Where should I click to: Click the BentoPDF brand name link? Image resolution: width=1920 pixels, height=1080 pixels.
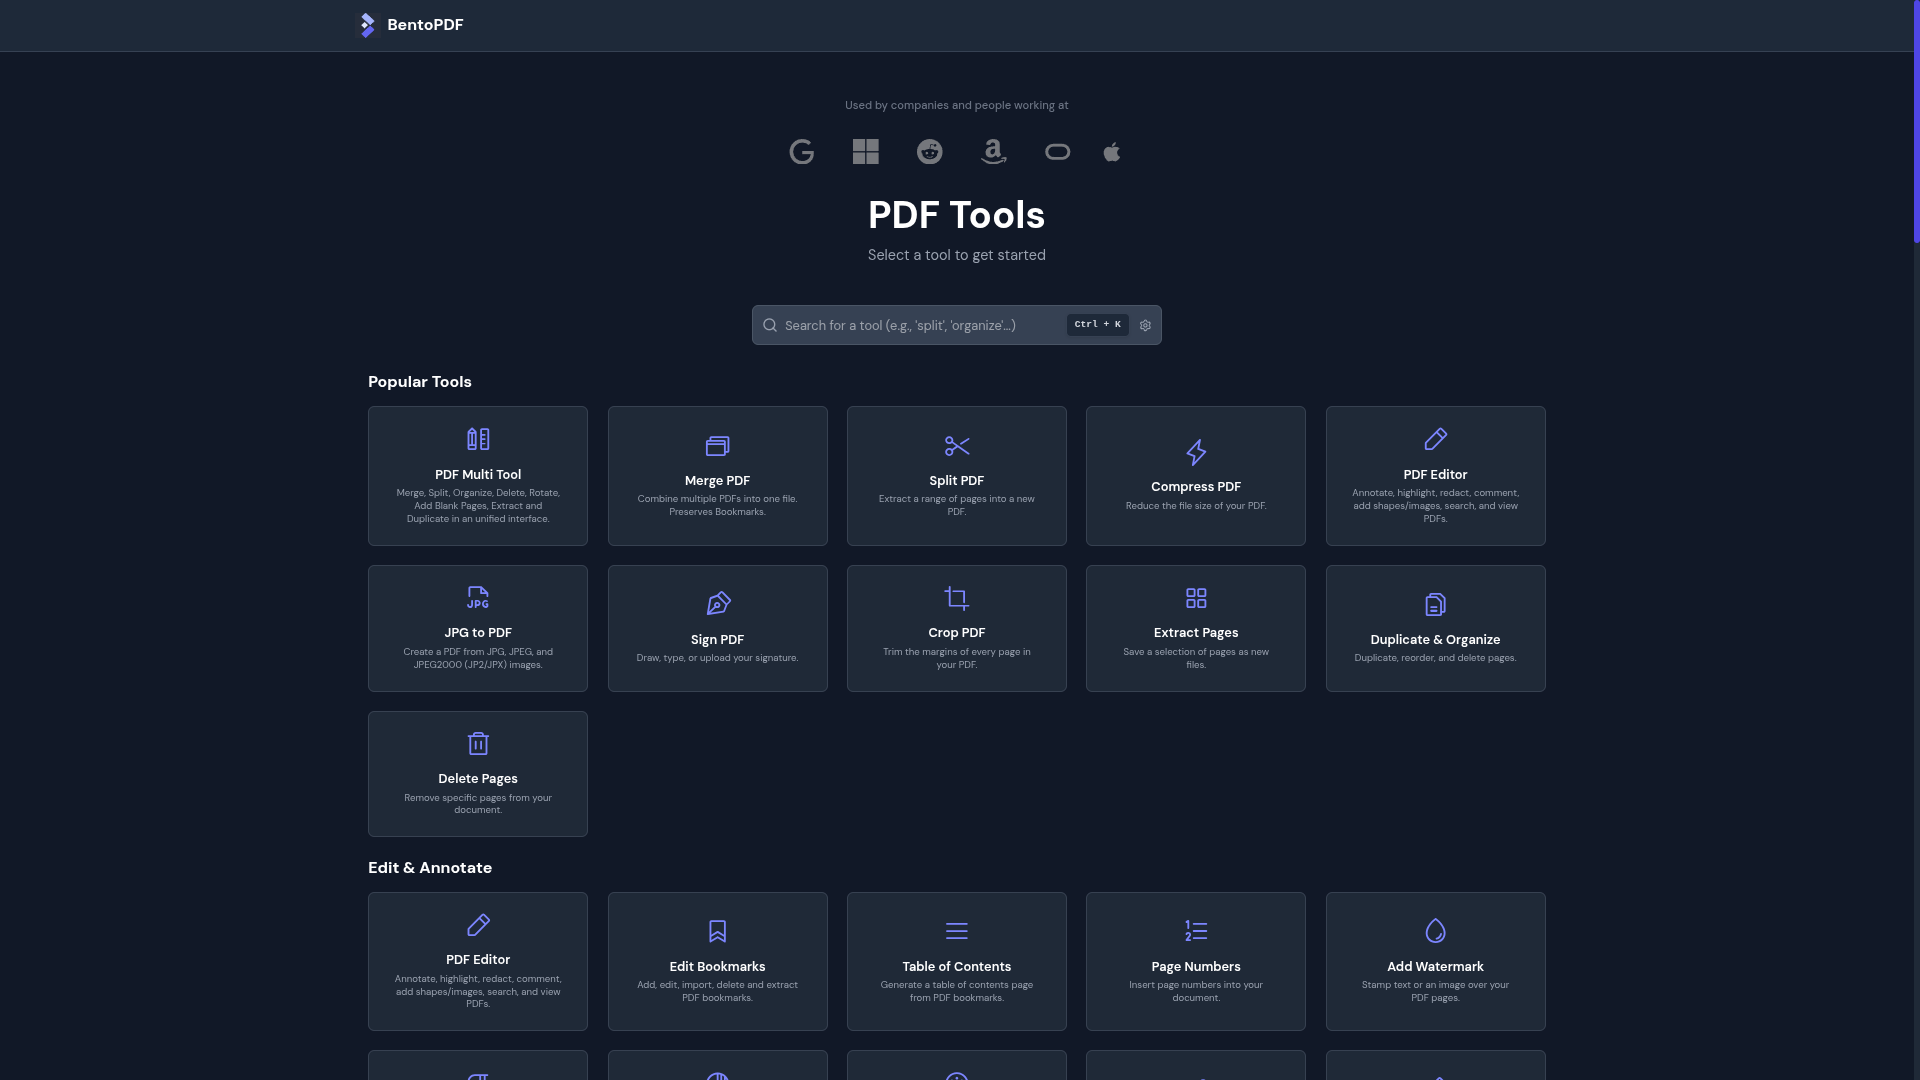425,25
